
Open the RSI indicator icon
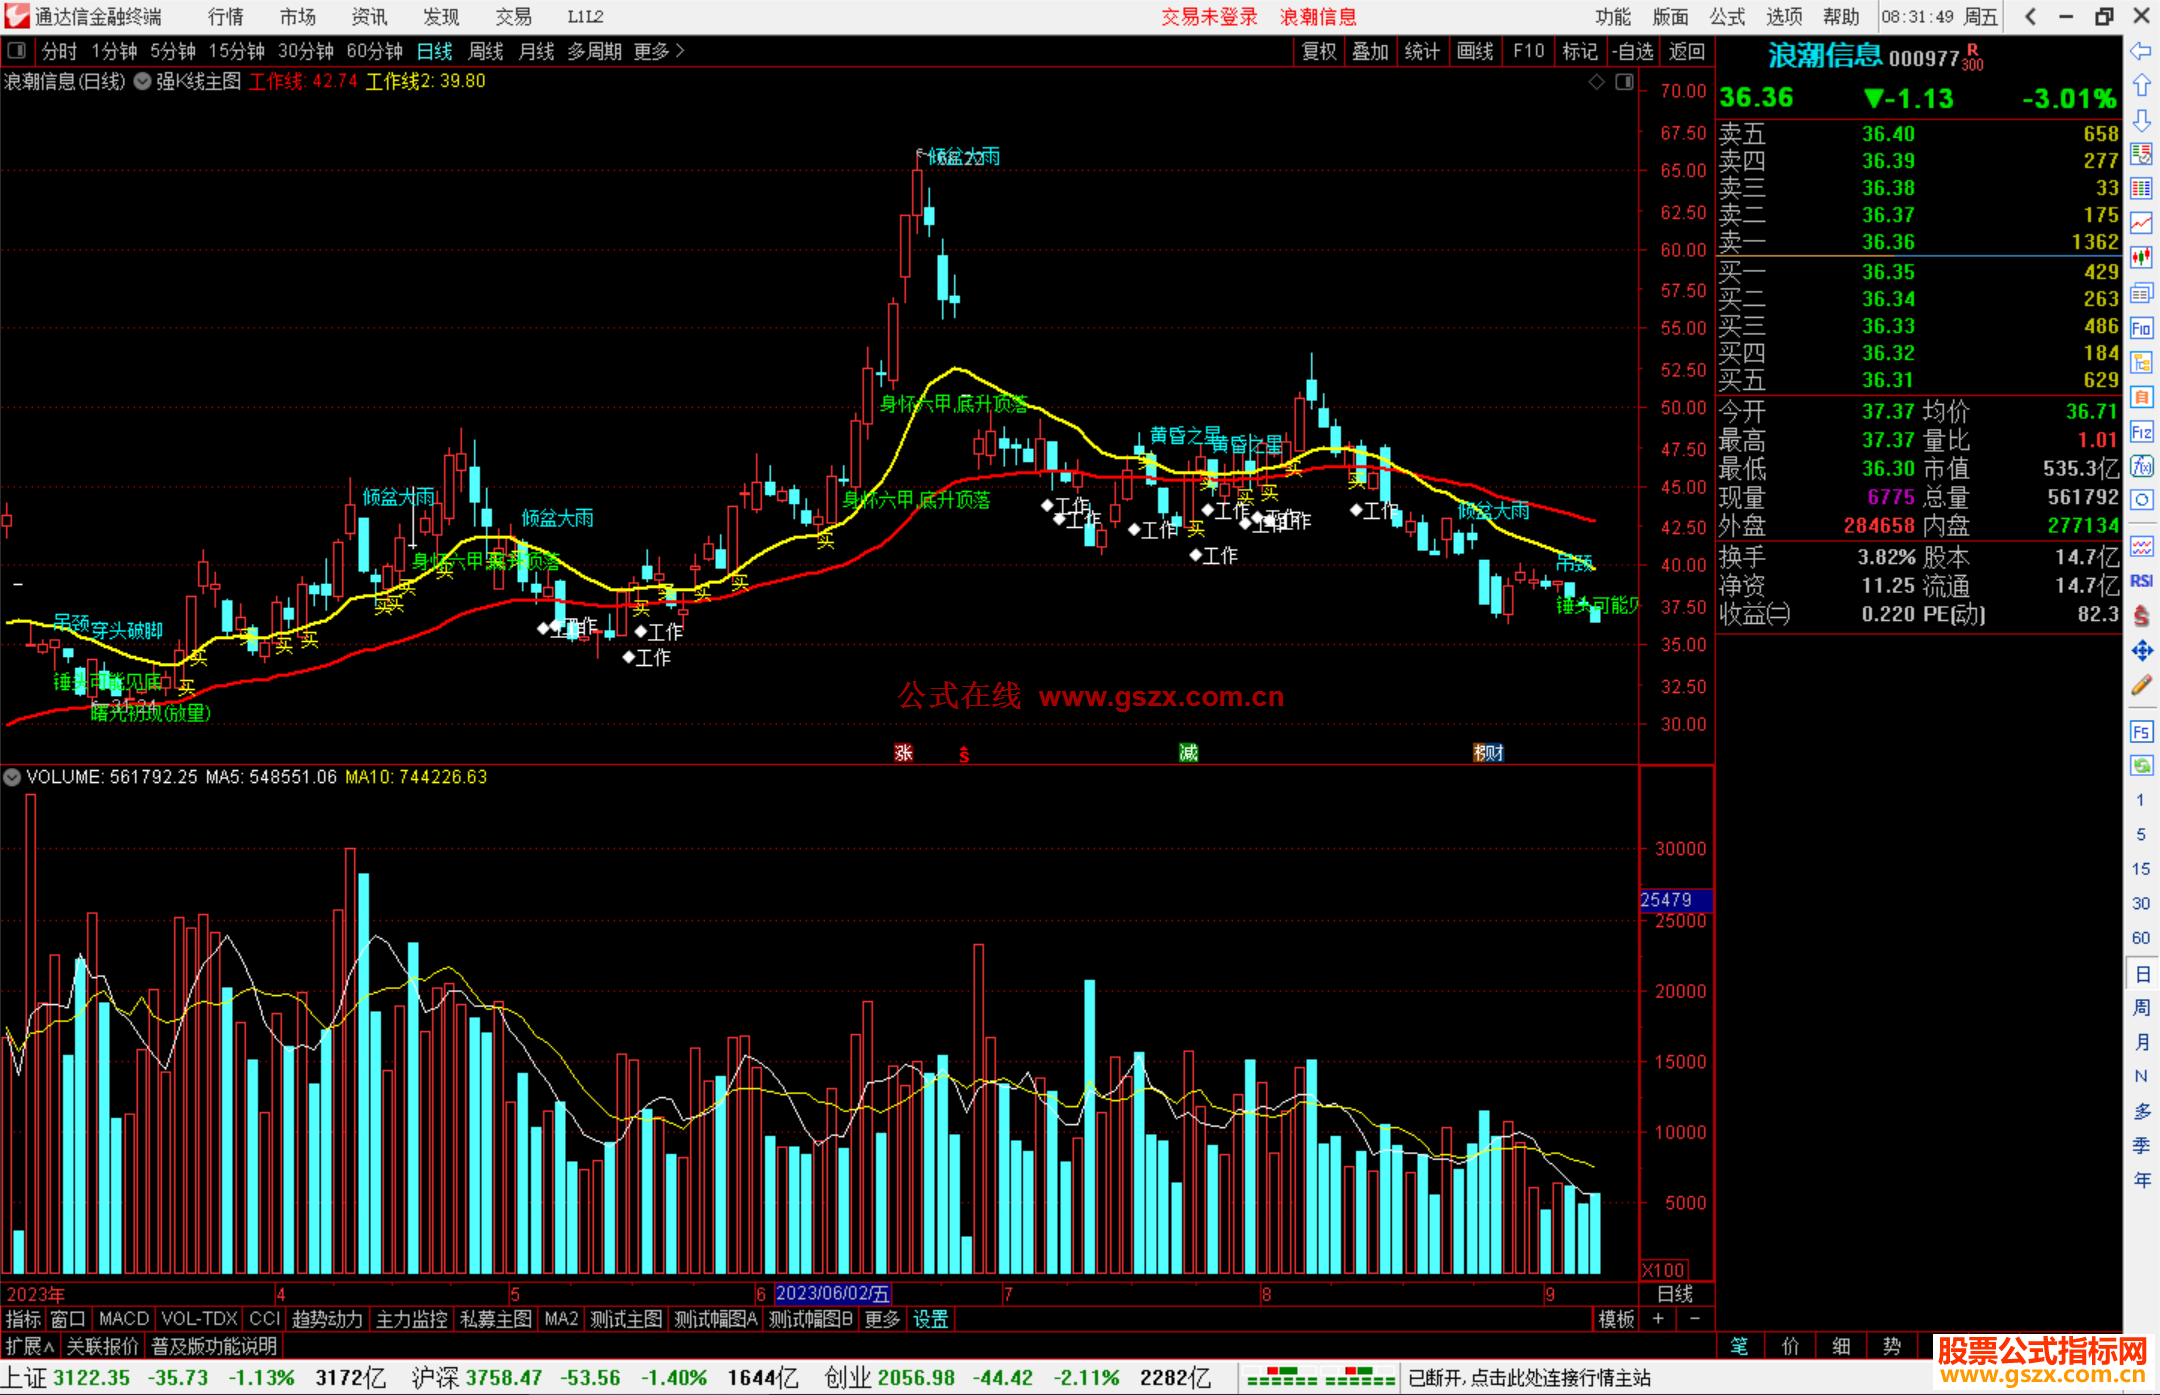point(2141,581)
